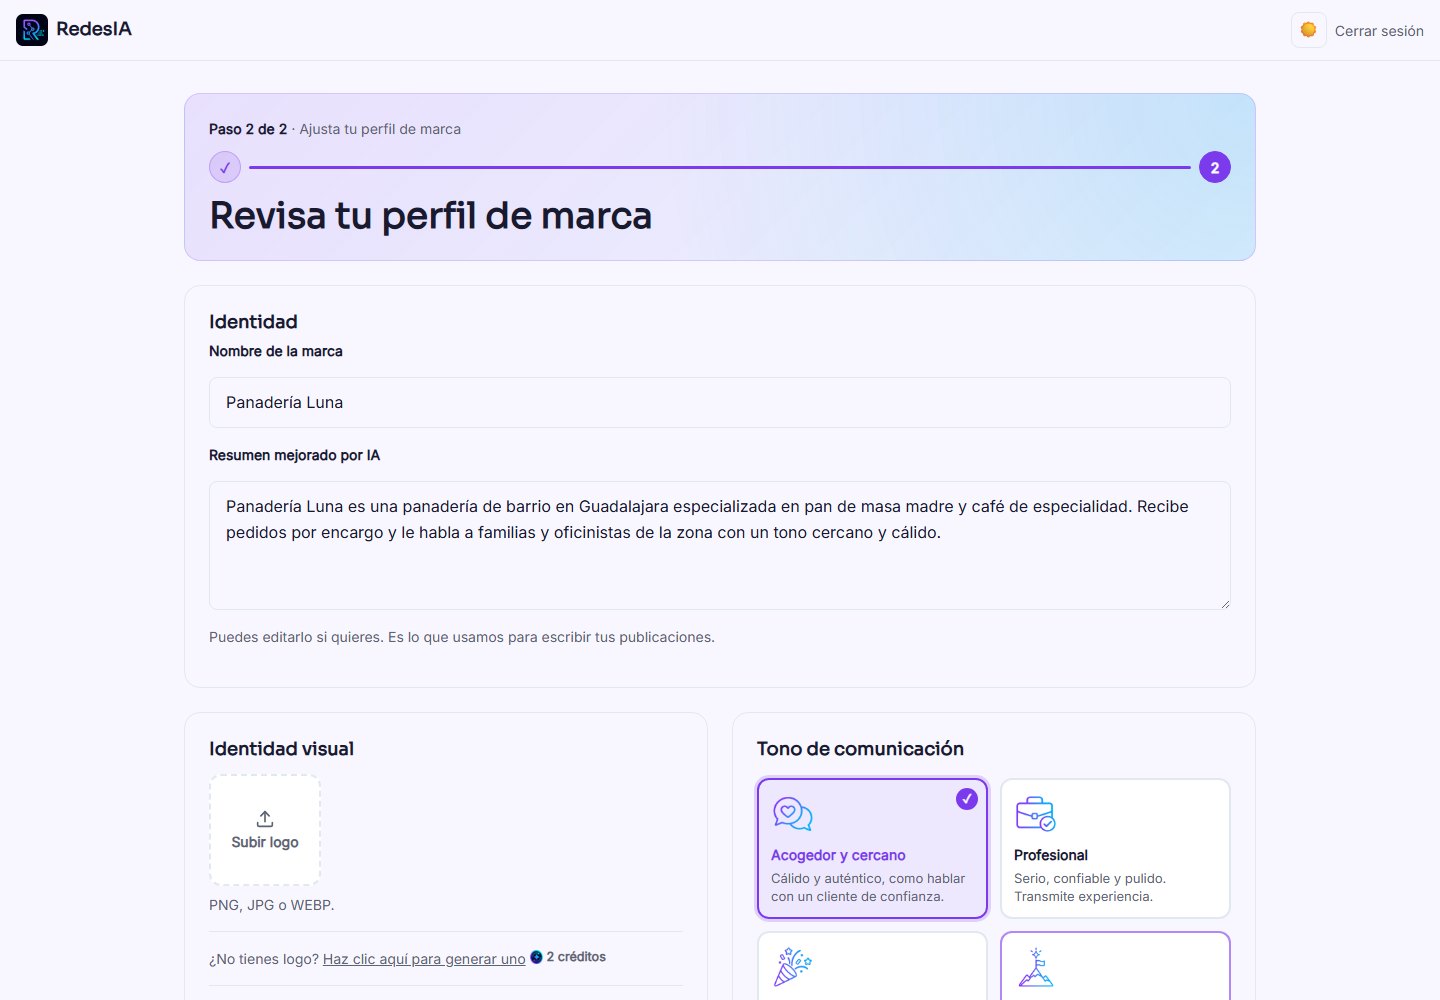Click the progress line between steps
This screenshot has height=1000, width=1440.
point(720,167)
